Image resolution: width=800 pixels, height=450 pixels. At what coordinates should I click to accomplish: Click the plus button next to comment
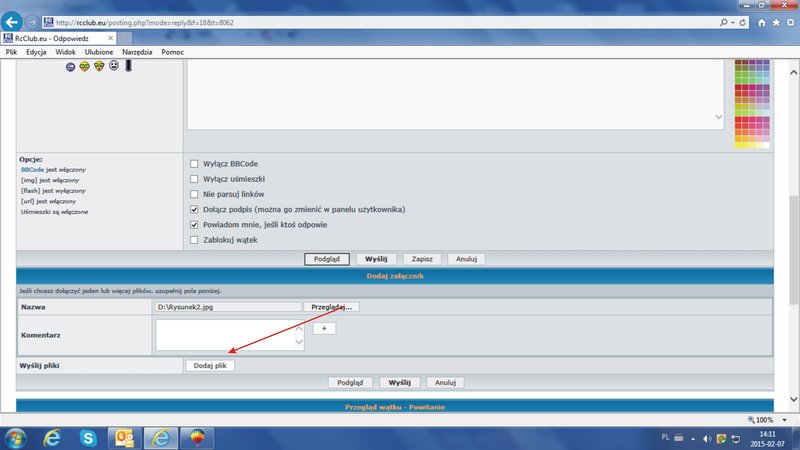pos(324,329)
